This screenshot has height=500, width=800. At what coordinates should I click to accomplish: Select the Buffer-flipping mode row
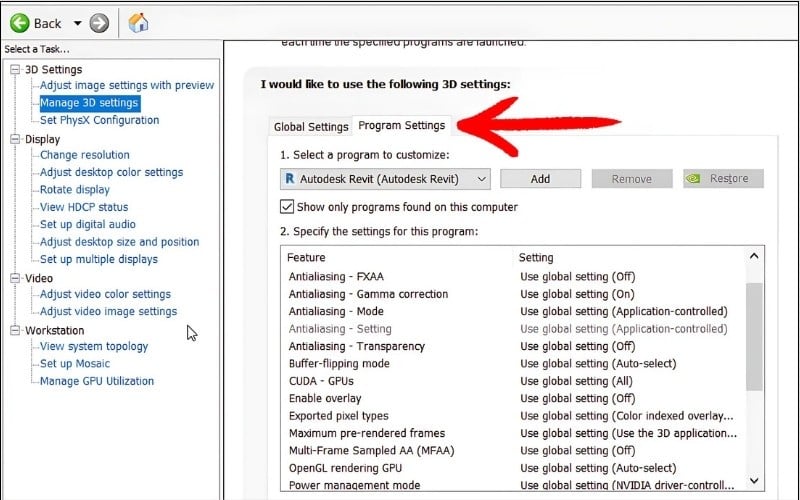pyautogui.click(x=513, y=363)
